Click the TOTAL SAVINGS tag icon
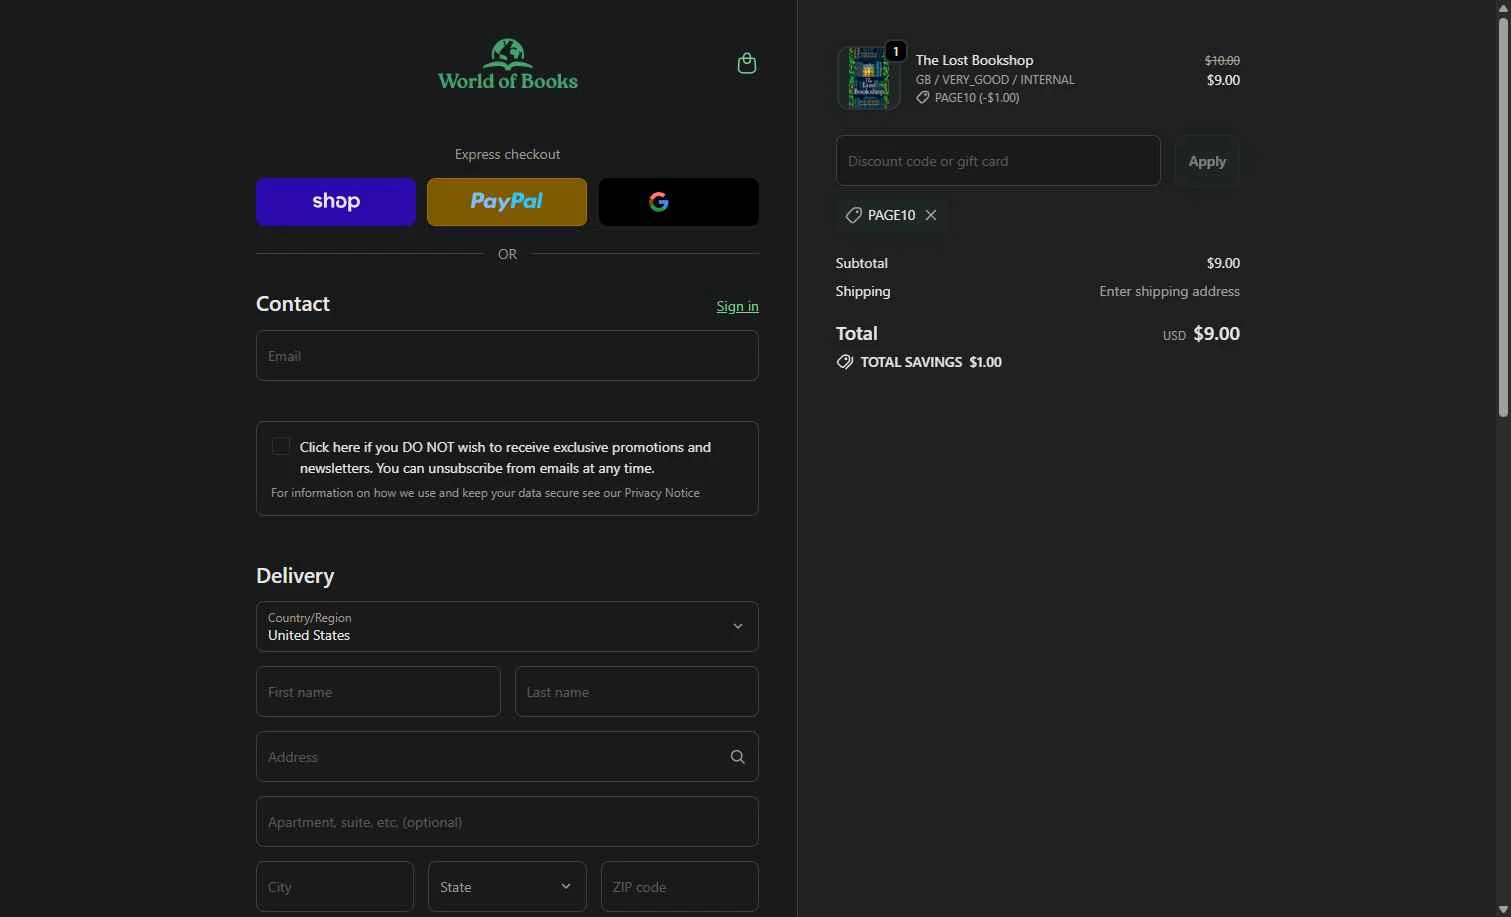Viewport: 1511px width, 917px height. (x=845, y=362)
